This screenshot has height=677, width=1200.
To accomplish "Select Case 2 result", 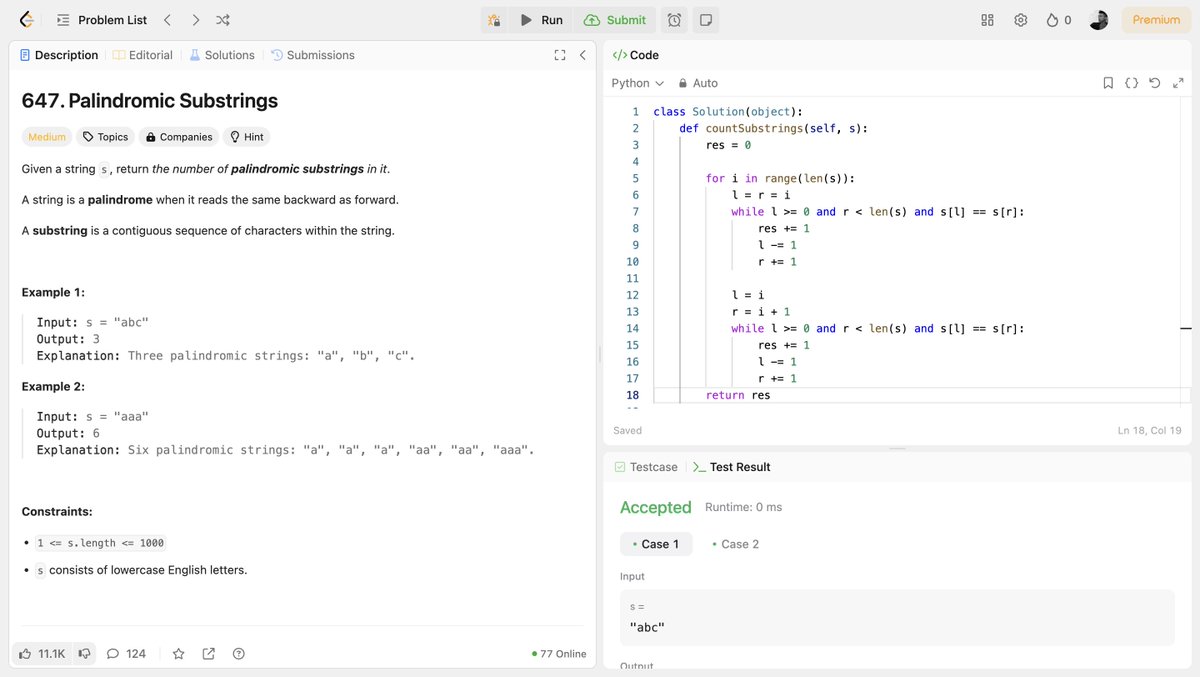I will (735, 544).
